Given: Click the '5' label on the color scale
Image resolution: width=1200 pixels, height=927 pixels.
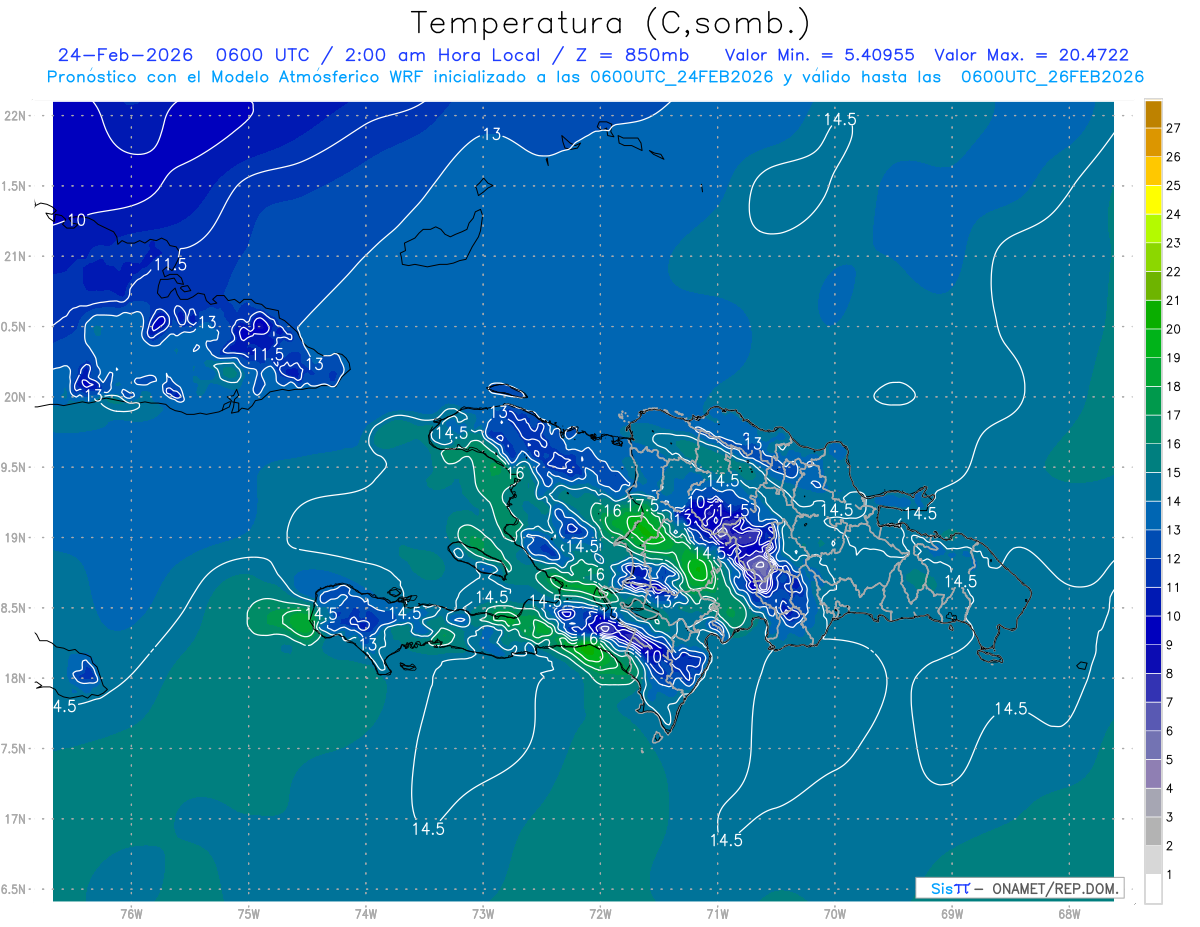Looking at the screenshot, I should click(x=1170, y=760).
